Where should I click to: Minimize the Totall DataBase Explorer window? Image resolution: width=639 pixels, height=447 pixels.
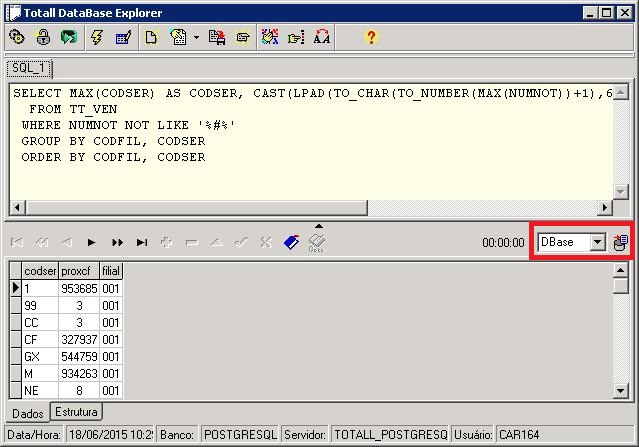[x=590, y=13]
